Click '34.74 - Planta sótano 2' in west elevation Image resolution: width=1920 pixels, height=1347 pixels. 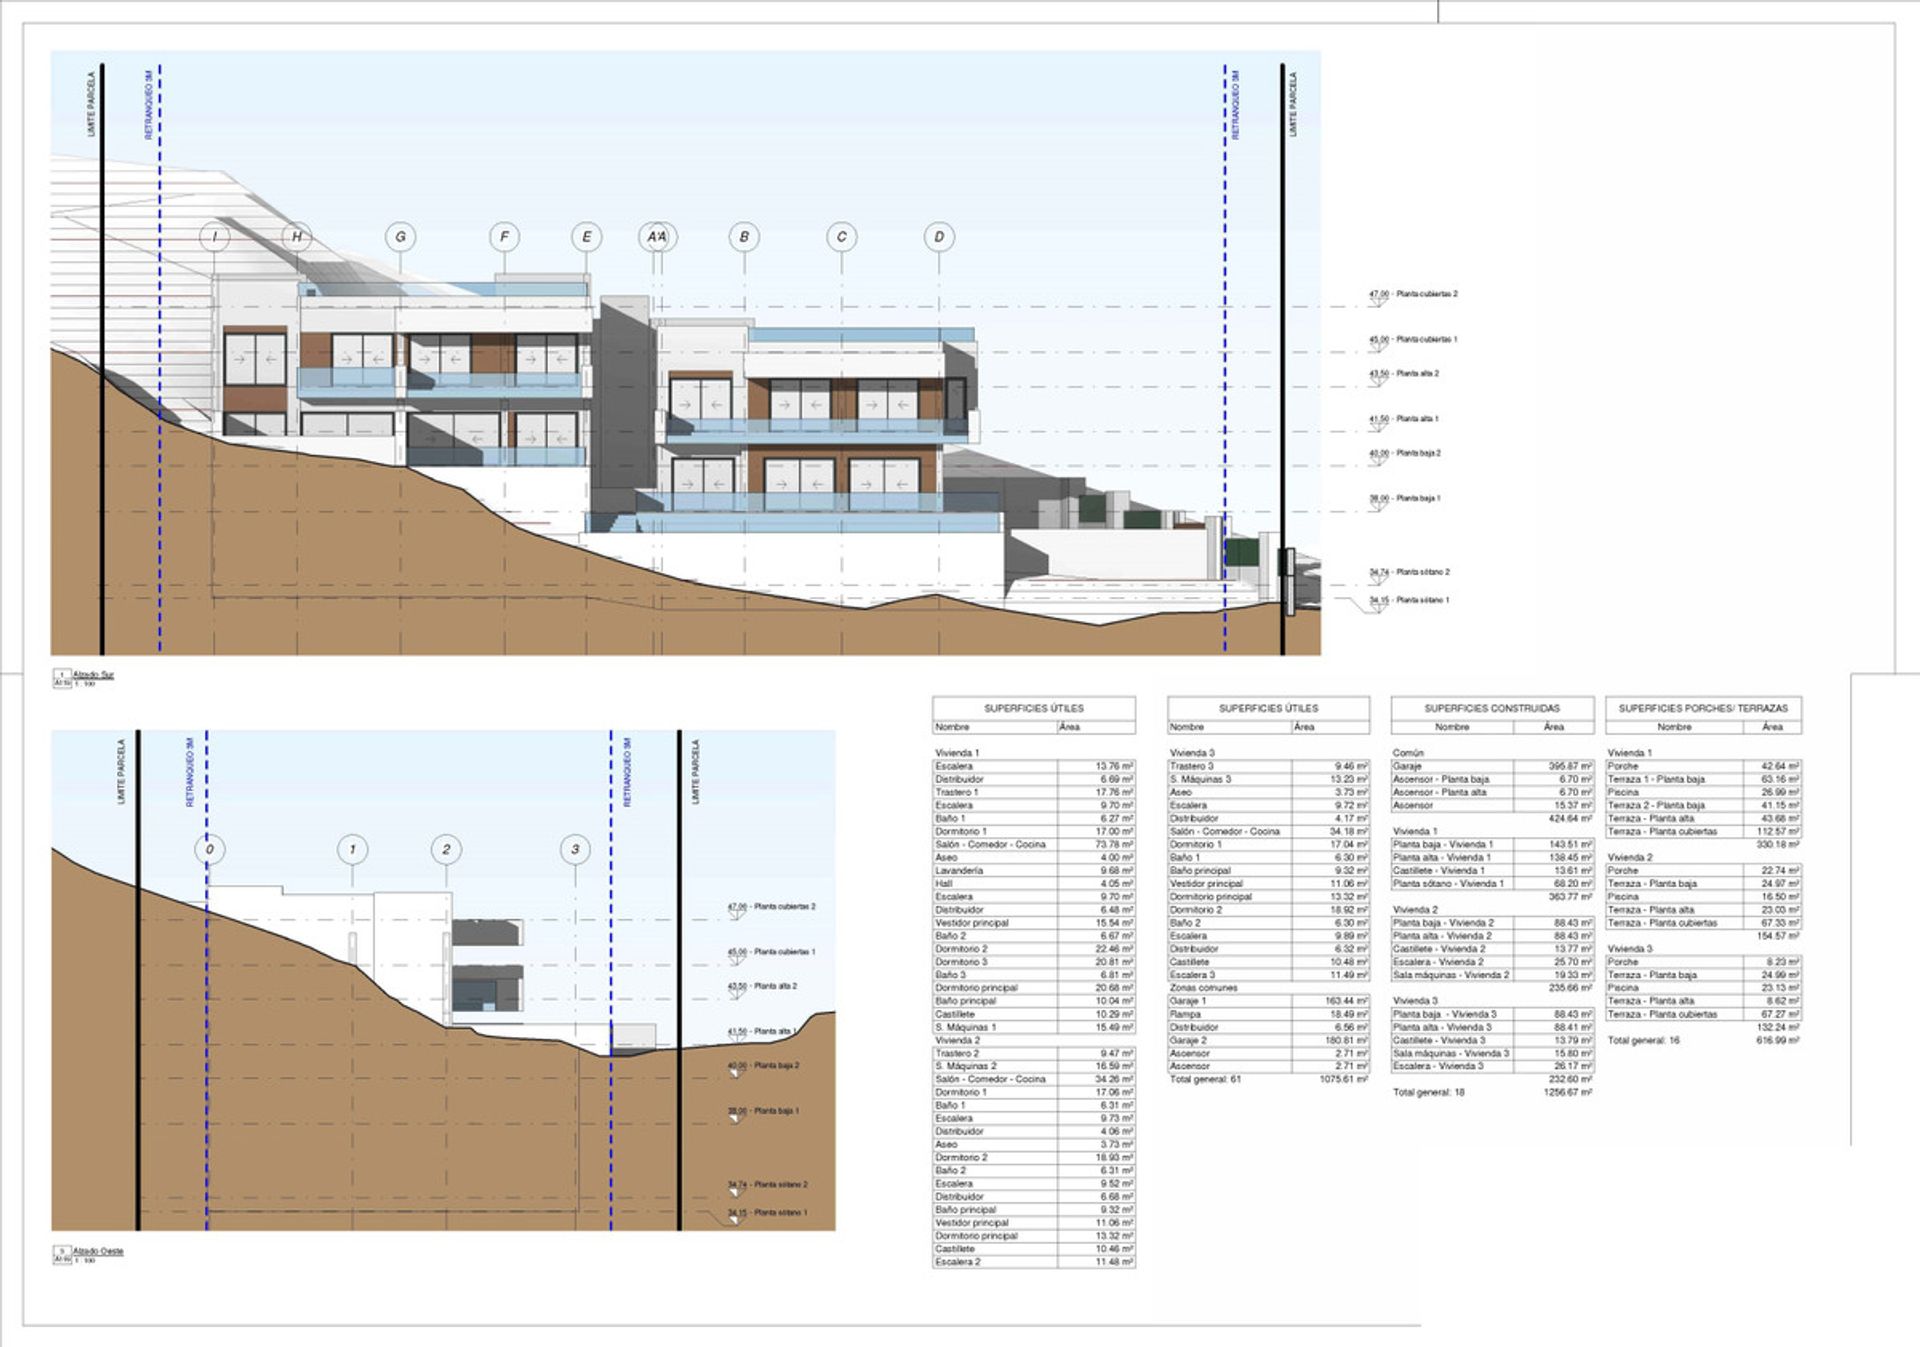(767, 1184)
